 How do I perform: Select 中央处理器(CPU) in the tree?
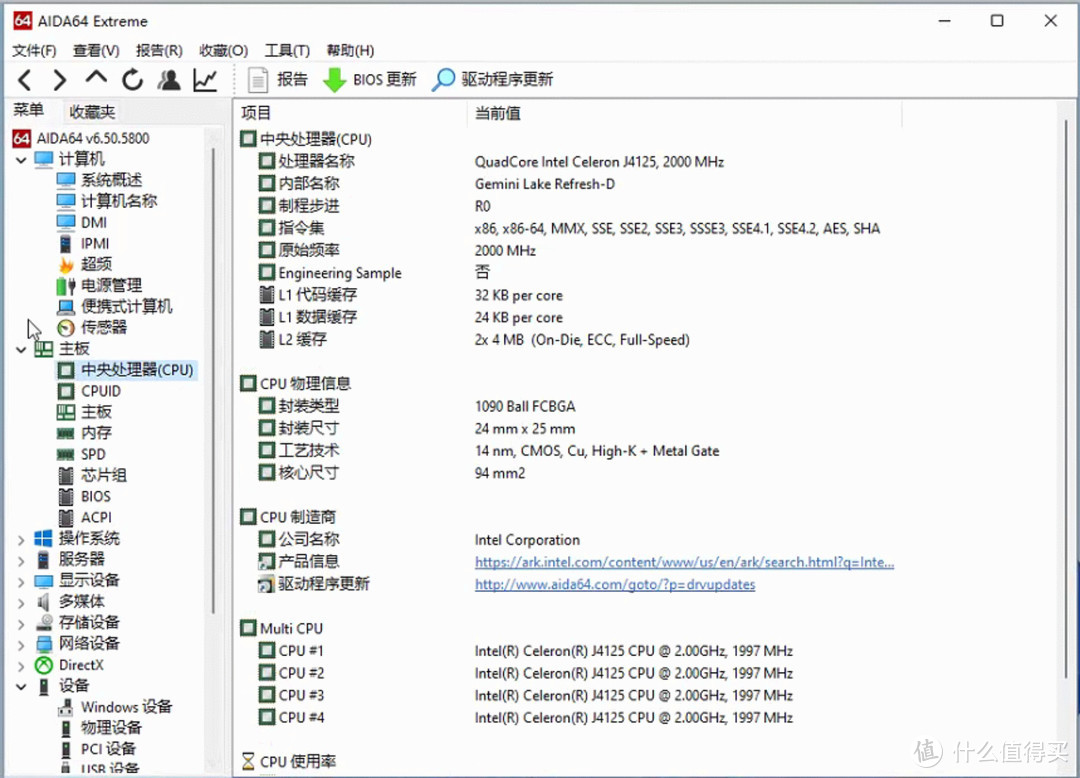pyautogui.click(x=126, y=370)
